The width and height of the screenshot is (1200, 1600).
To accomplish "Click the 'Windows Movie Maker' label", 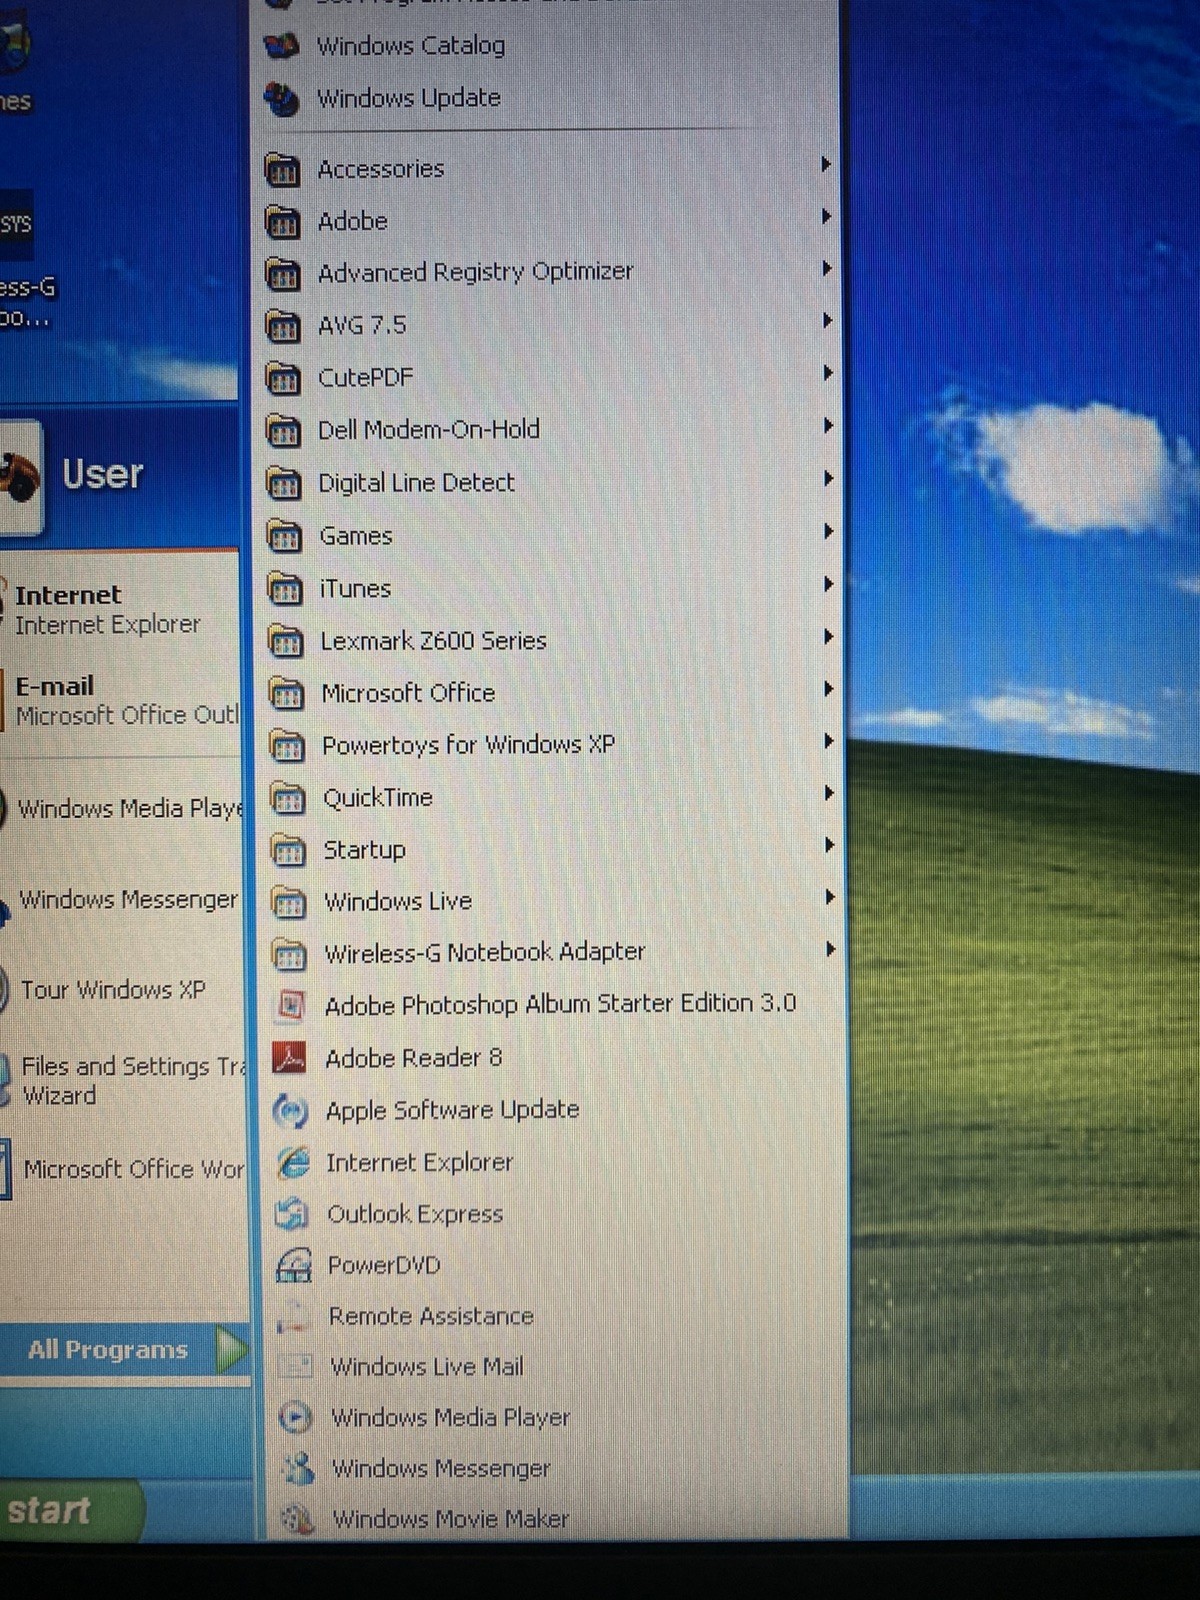I will [451, 1519].
